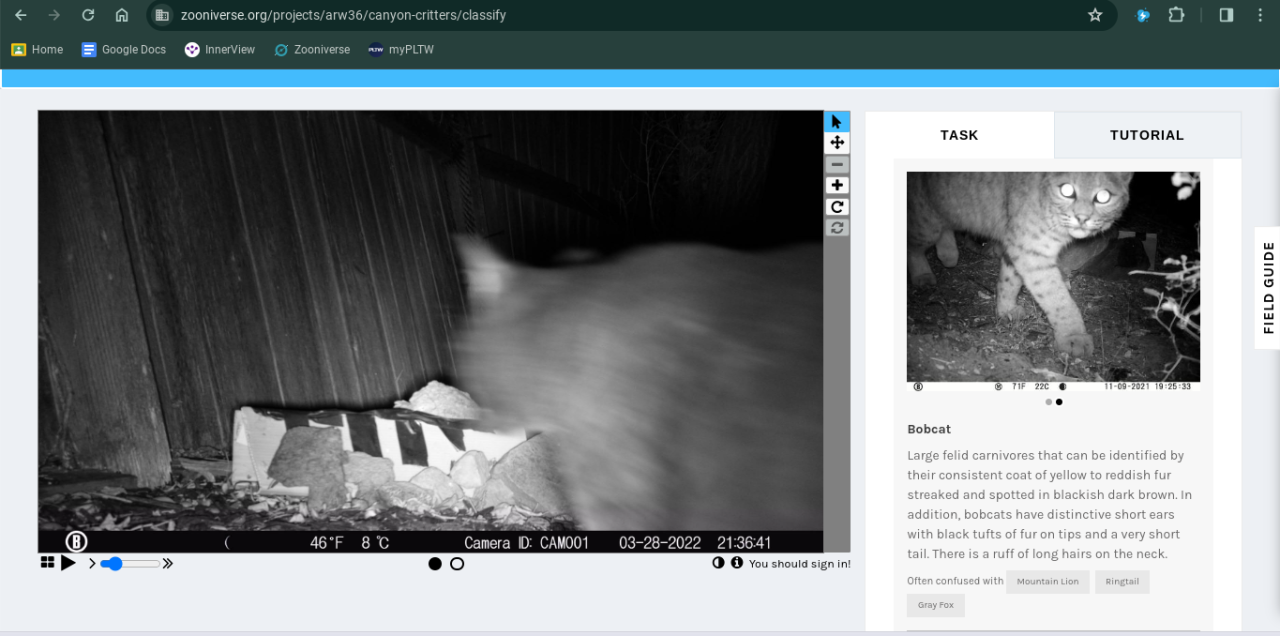The height and width of the screenshot is (636, 1280).
Task: Open the FIELD GUIDE side tab
Action: 1268,287
